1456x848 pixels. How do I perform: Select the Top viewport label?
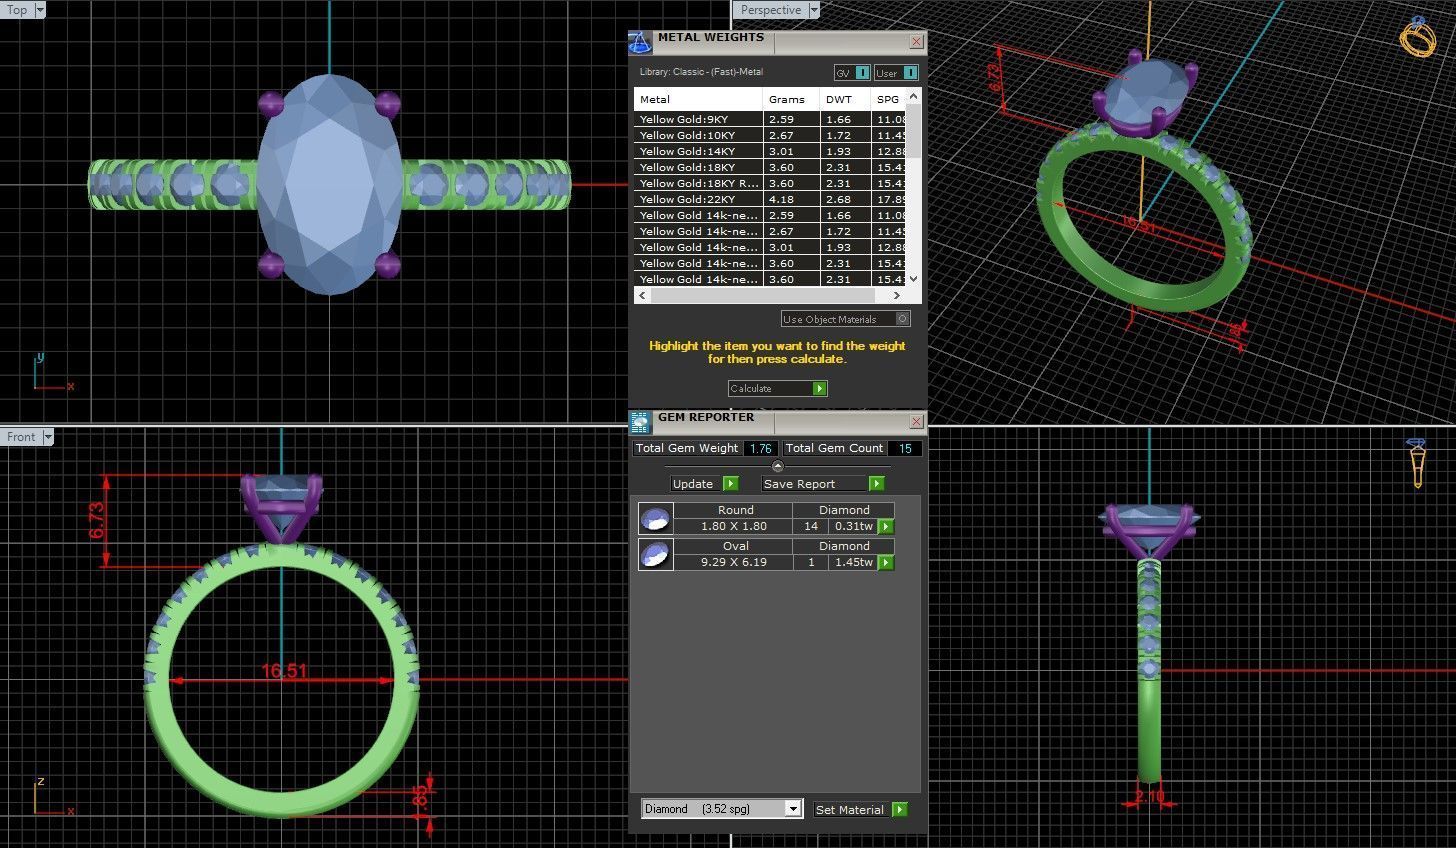pos(18,10)
